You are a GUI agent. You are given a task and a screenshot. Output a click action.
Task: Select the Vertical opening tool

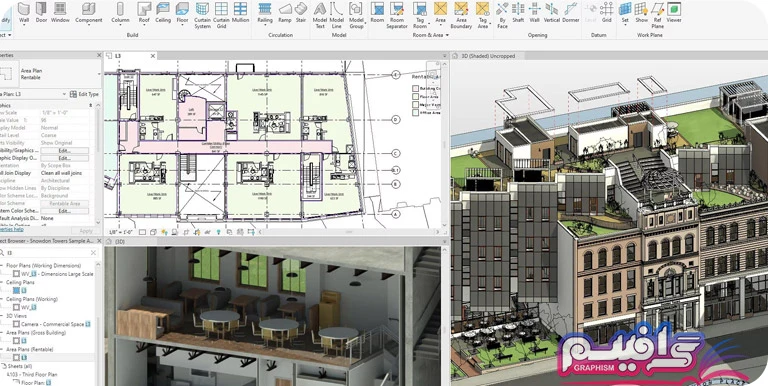pos(552,13)
